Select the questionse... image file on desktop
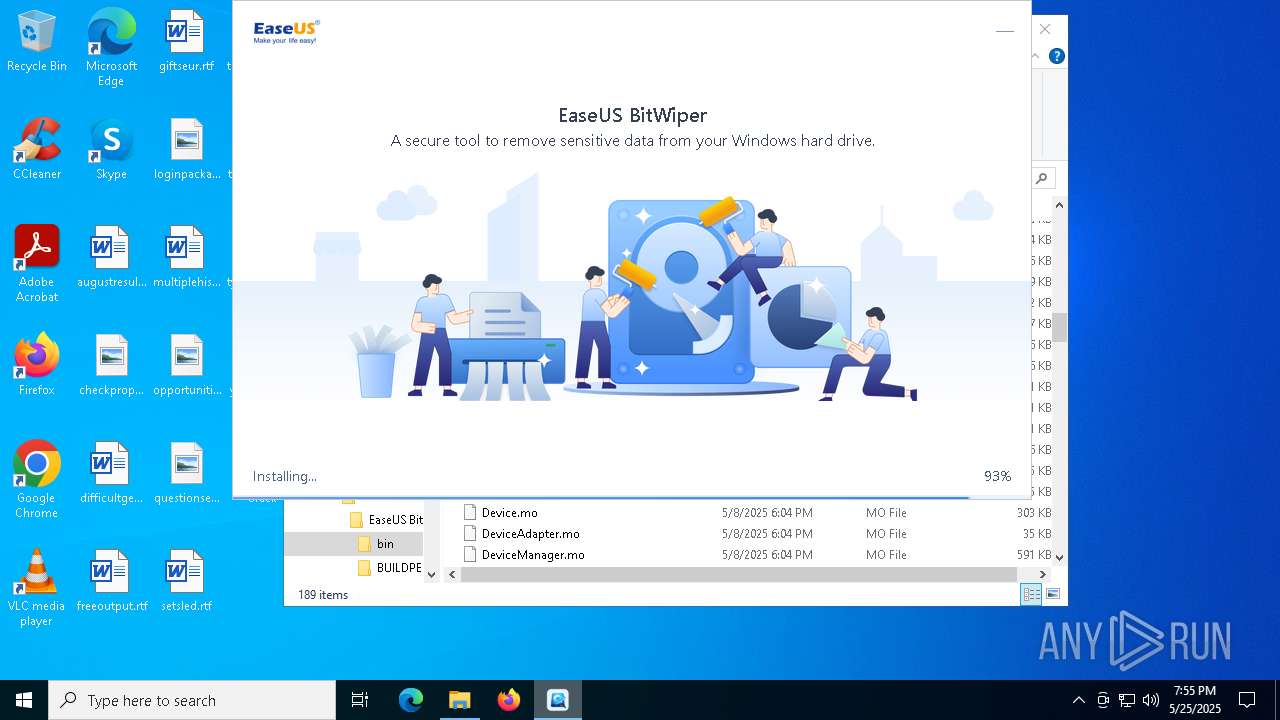The width and height of the screenshot is (1280, 720). pos(186,473)
